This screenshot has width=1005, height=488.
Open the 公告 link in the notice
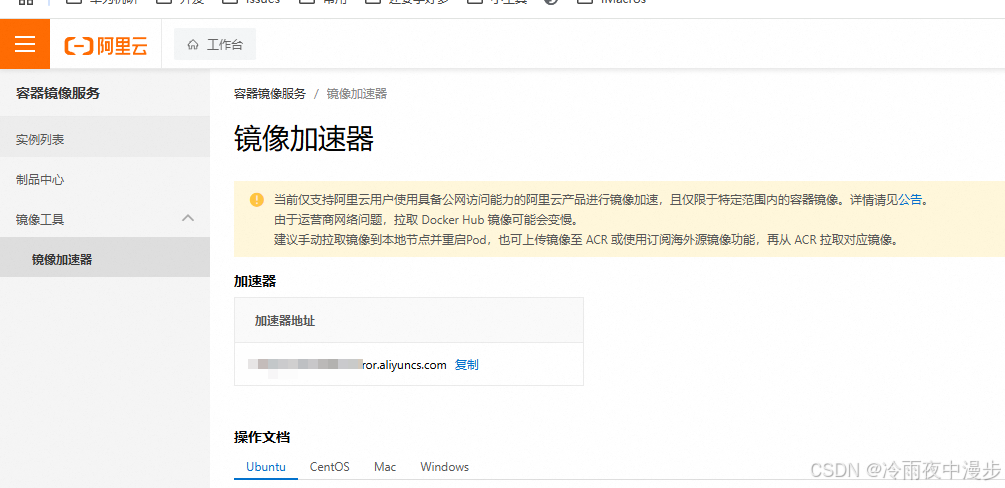coord(910,199)
